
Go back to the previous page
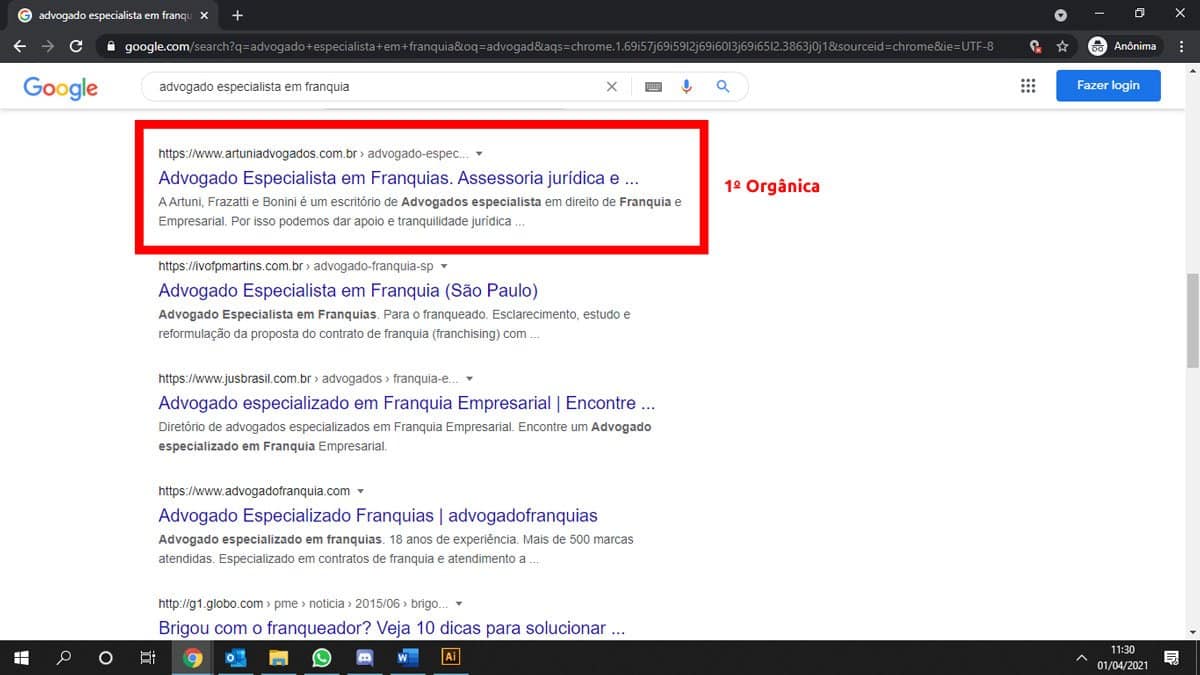tap(20, 46)
